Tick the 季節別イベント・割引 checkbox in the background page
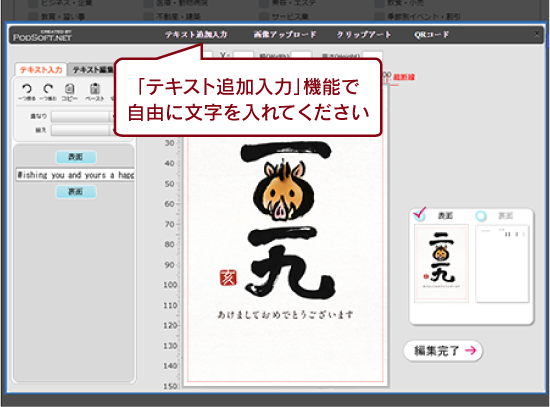550x407 pixels. pos(380,16)
